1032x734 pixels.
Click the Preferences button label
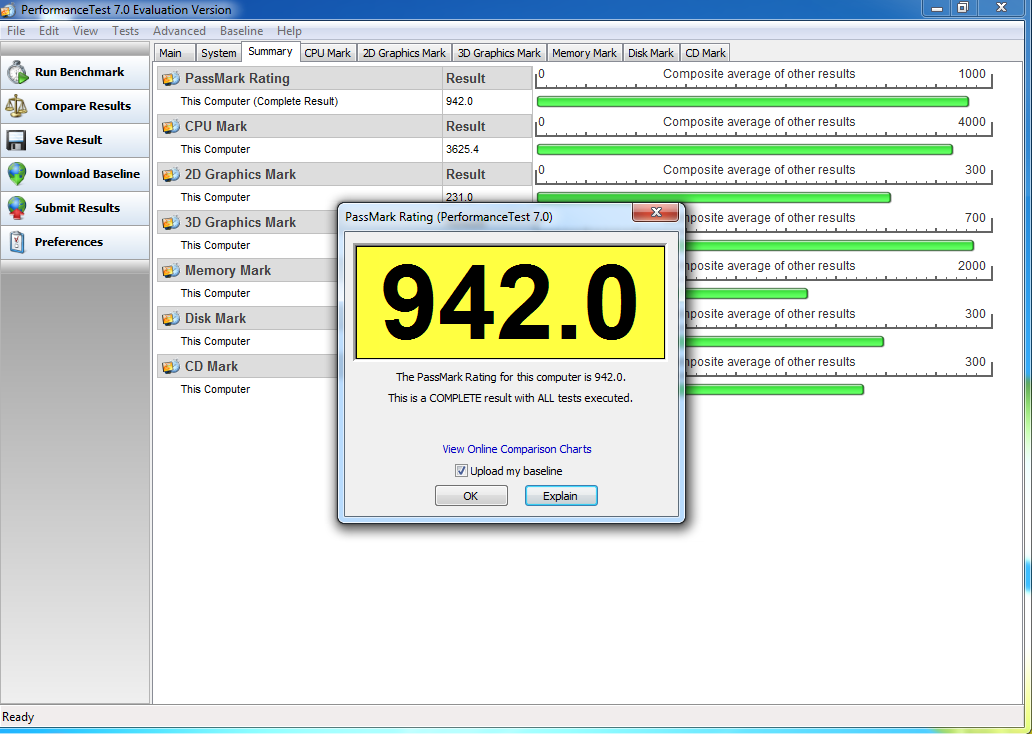pyautogui.click(x=69, y=242)
